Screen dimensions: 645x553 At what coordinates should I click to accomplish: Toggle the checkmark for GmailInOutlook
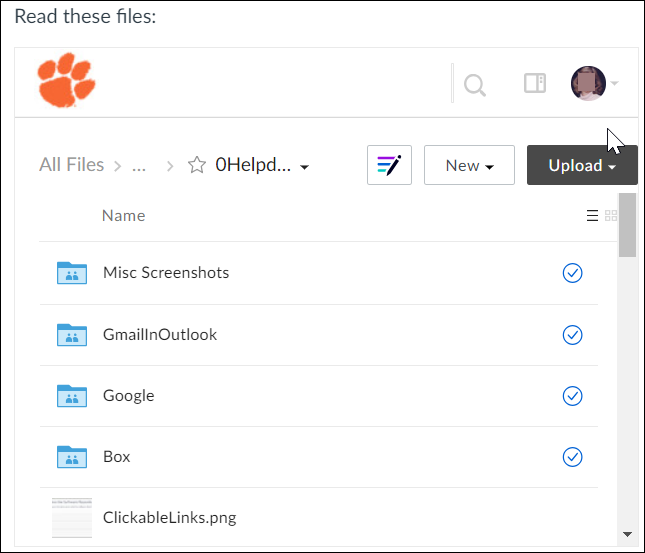(572, 335)
